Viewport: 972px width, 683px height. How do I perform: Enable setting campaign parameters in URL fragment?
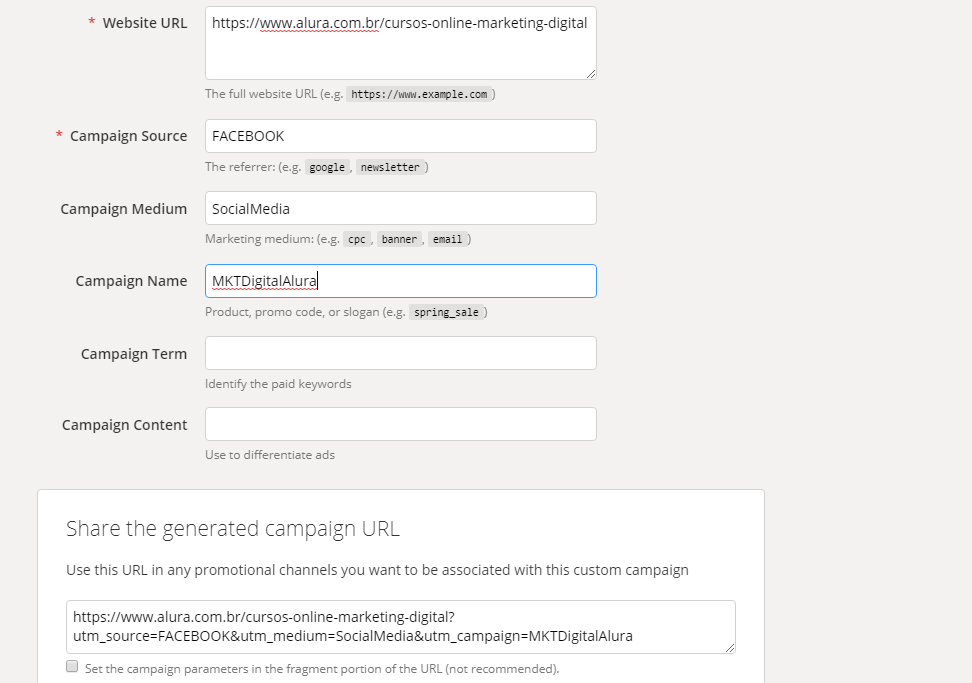72,667
